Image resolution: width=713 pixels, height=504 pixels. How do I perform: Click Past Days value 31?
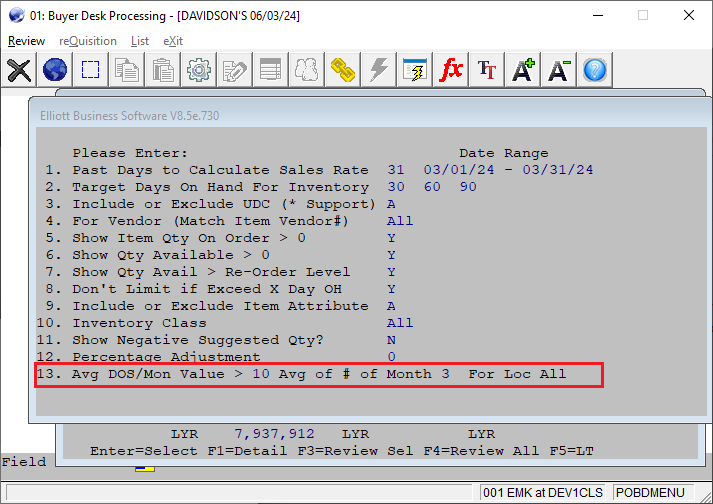tap(396, 170)
